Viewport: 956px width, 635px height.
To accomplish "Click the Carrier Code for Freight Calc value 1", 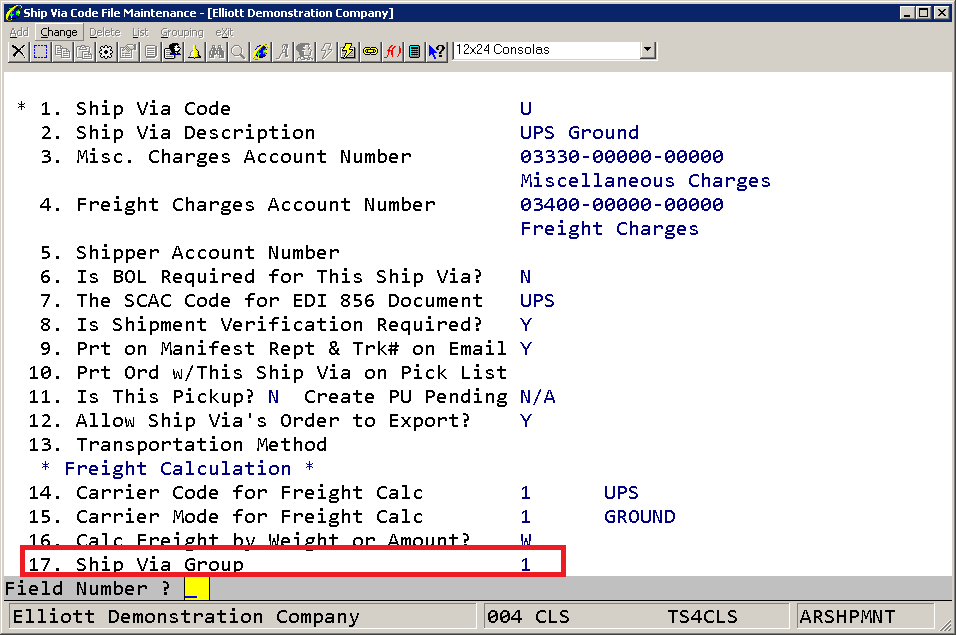I will tap(526, 493).
